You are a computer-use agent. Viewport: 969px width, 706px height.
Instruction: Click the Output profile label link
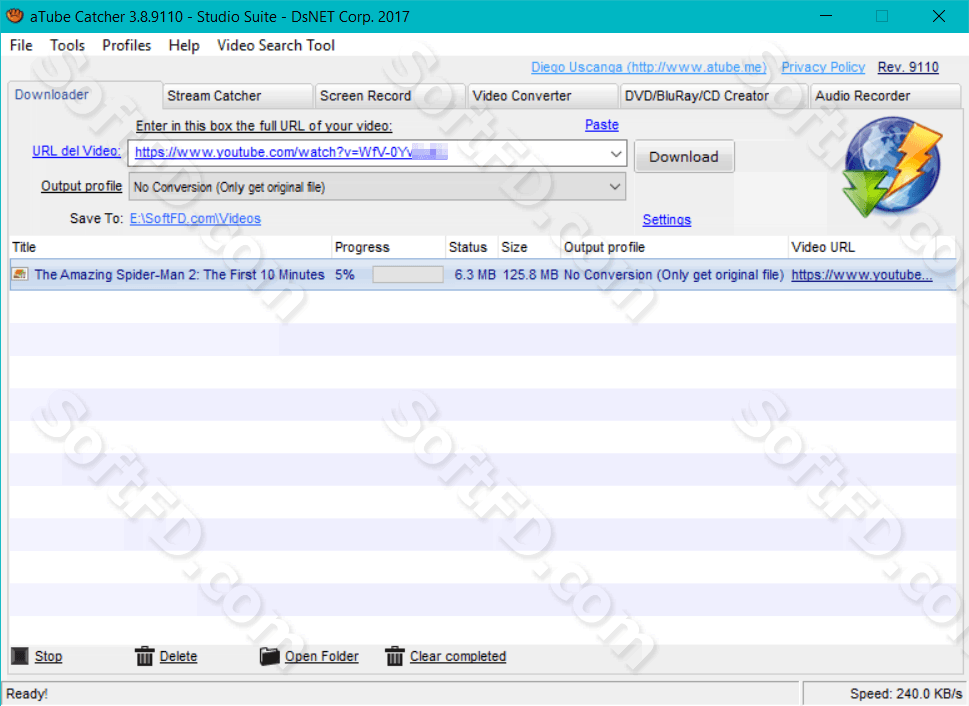[x=81, y=186]
